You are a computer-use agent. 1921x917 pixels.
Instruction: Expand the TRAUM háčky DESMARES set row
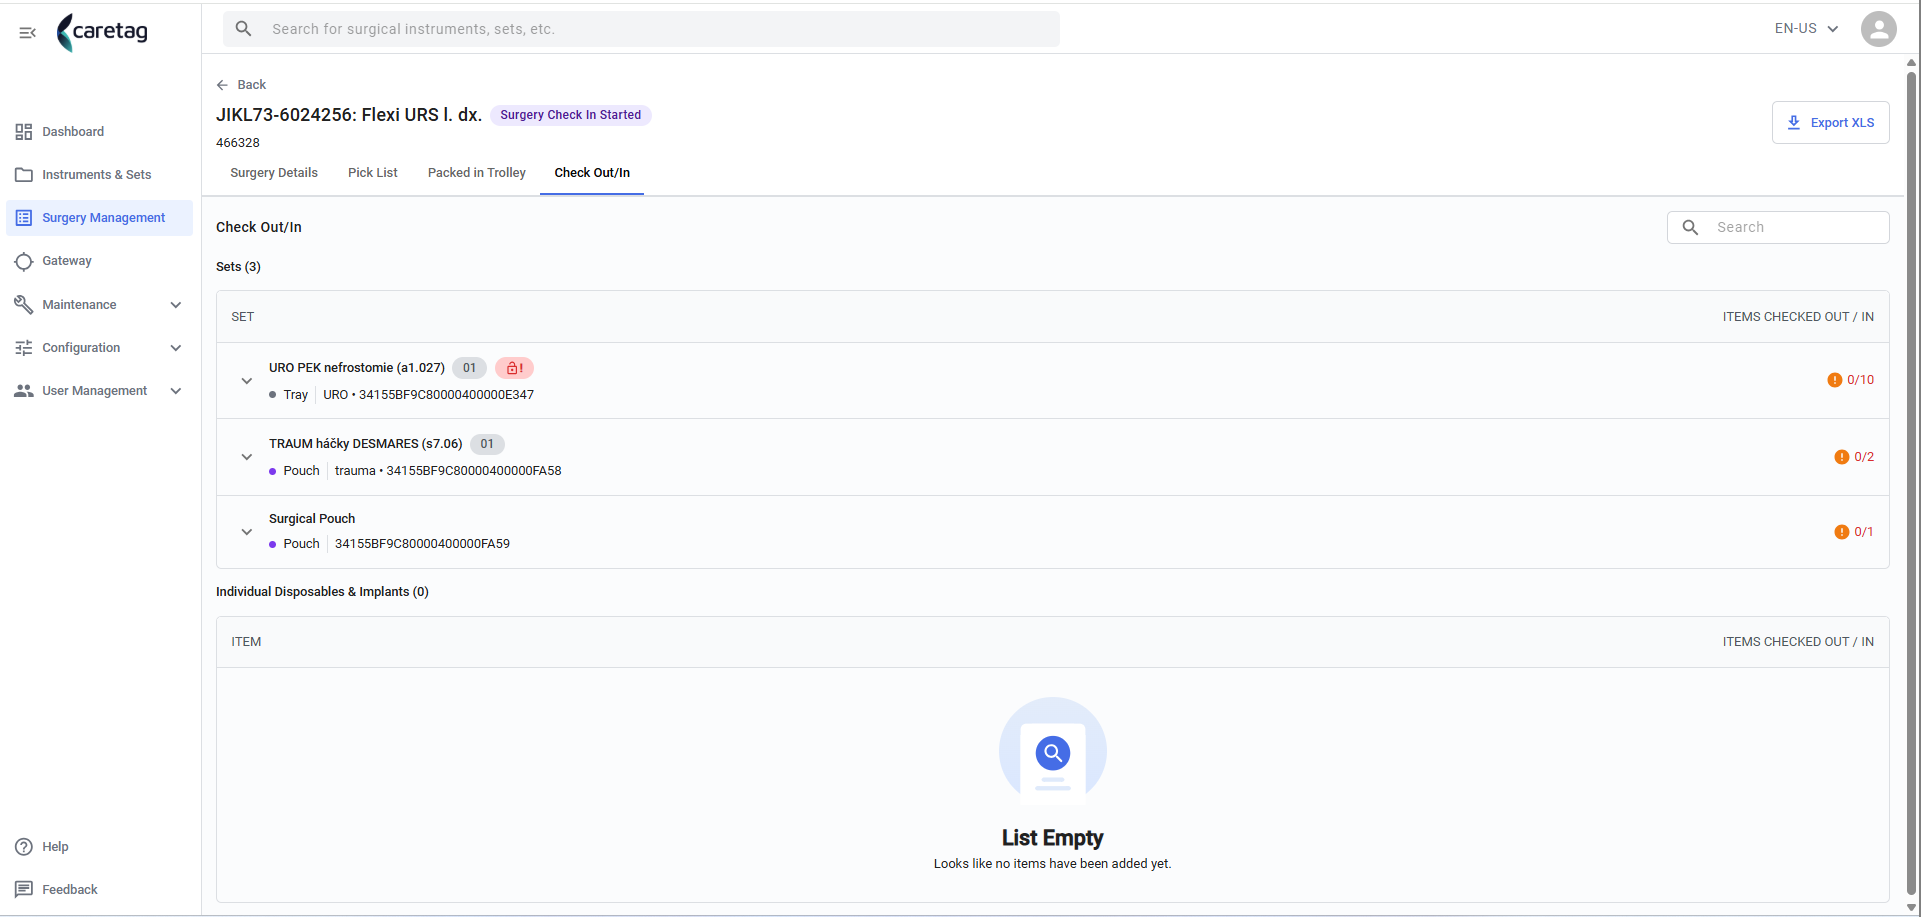click(246, 457)
